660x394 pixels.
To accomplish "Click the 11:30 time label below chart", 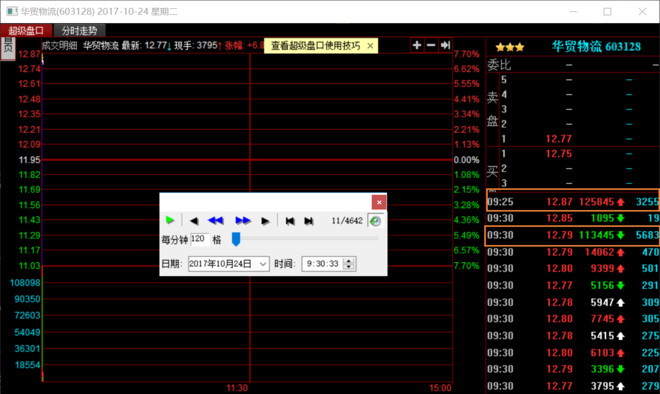I will pyautogui.click(x=237, y=388).
